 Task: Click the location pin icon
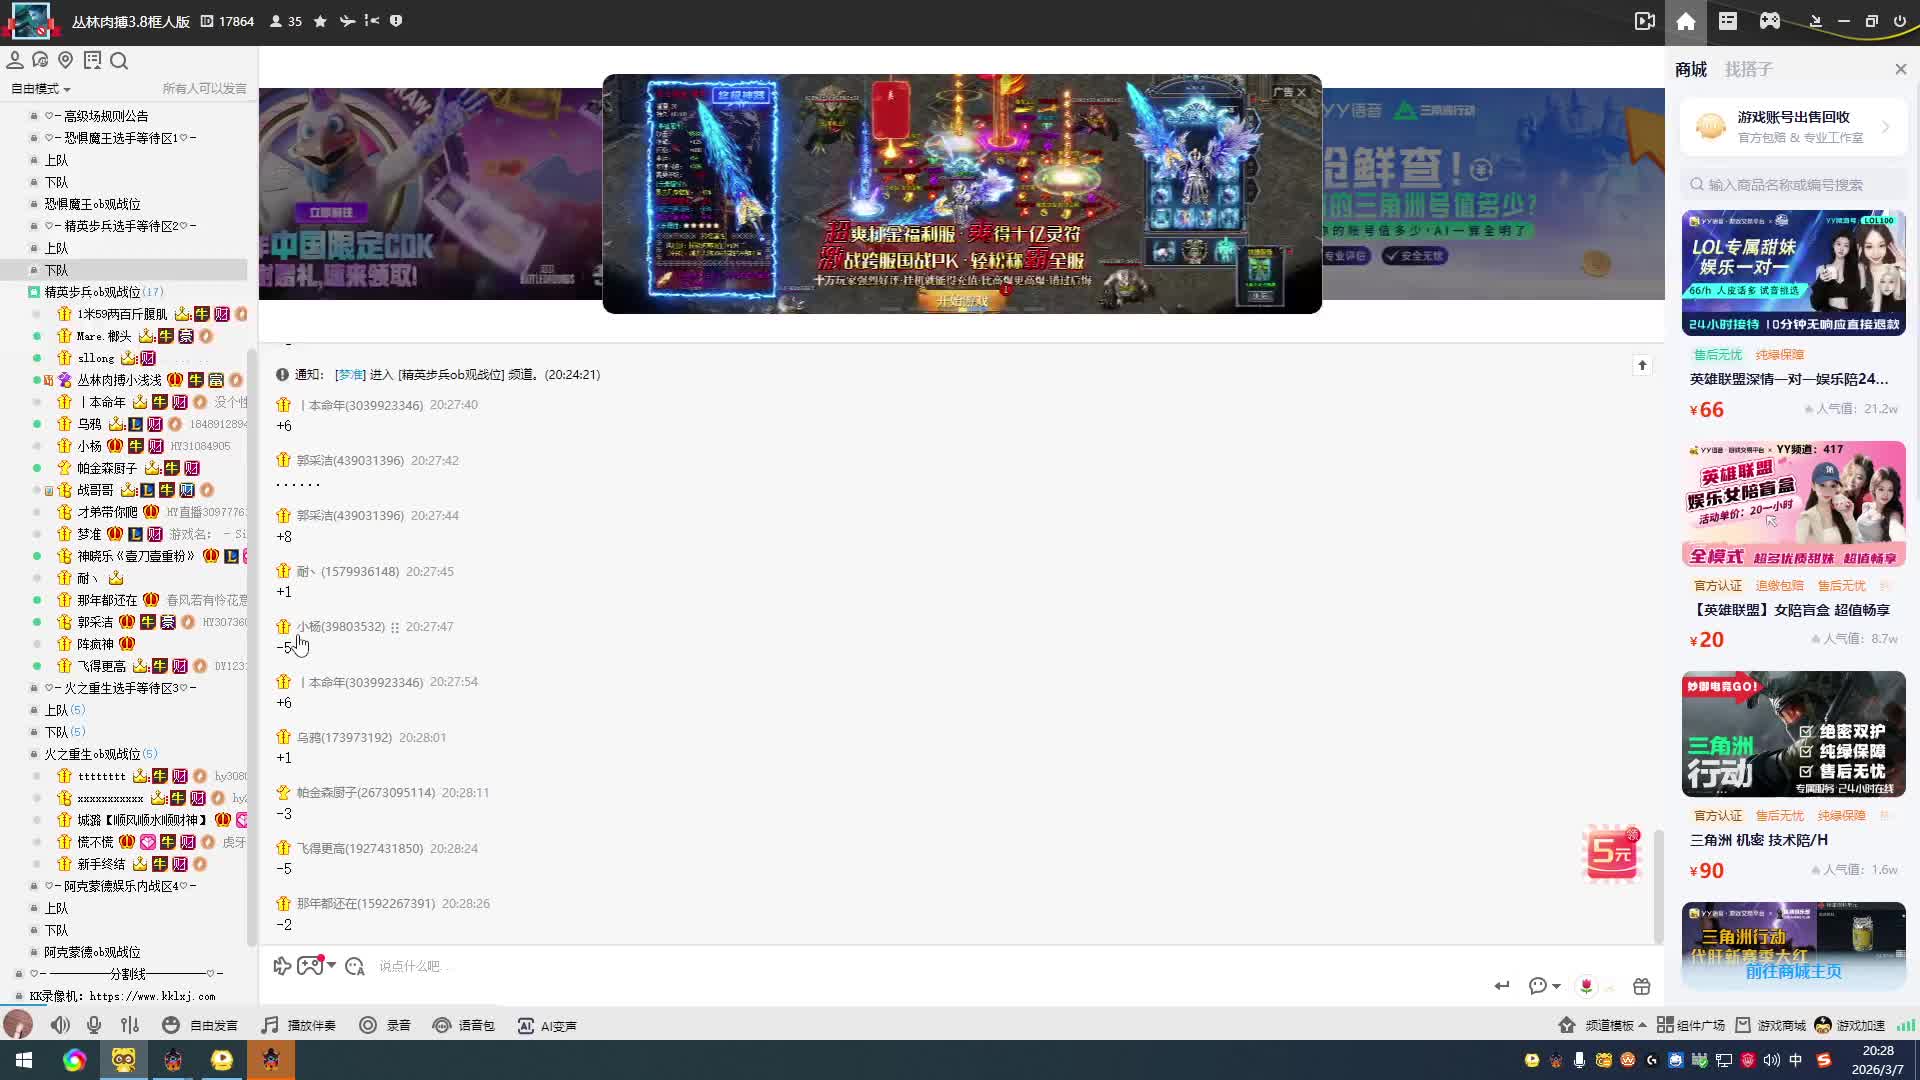point(66,61)
